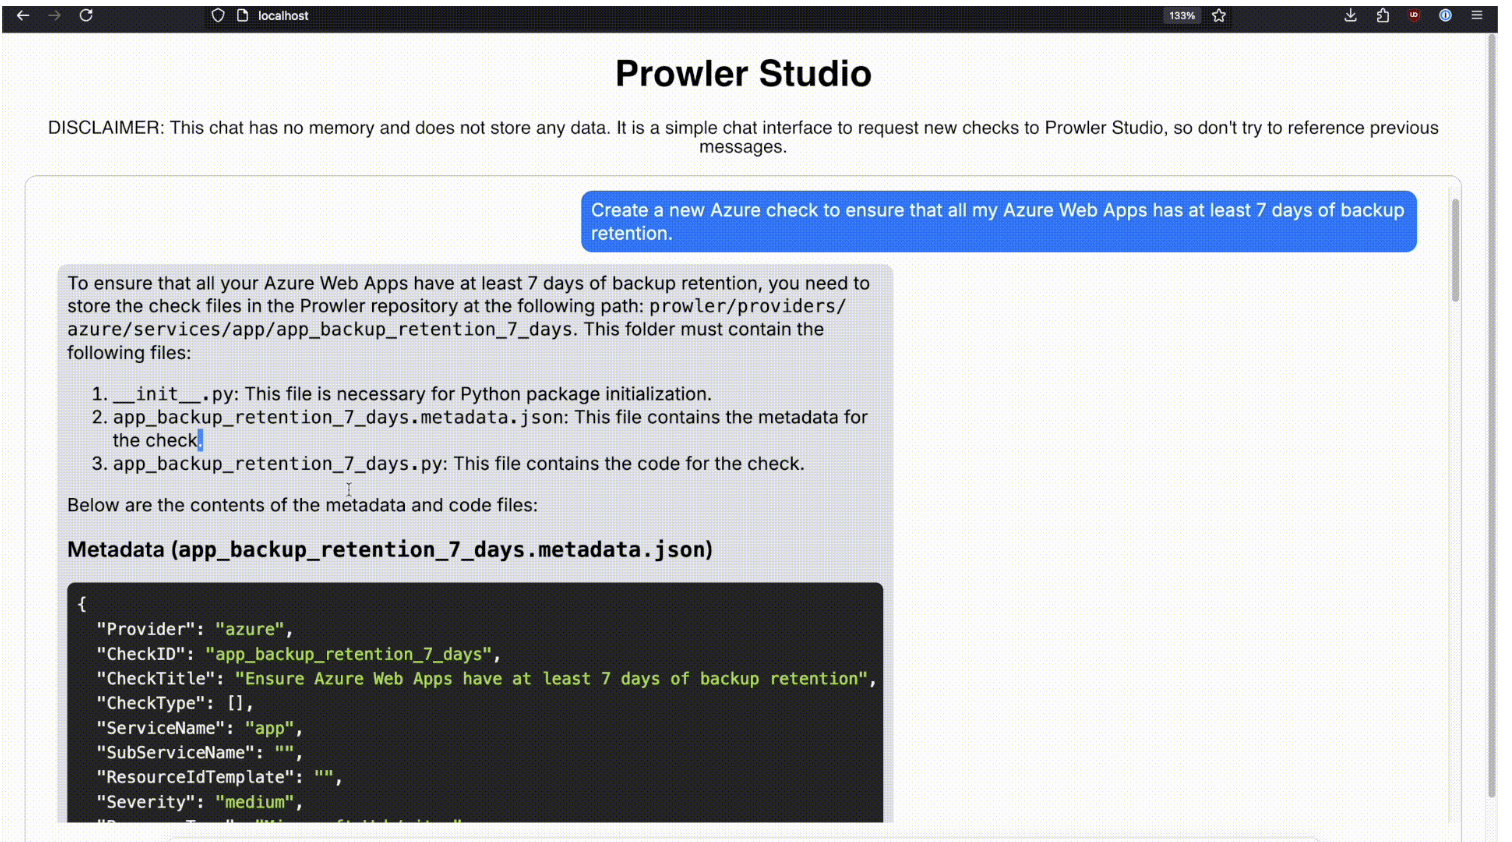
Task: Open the extensions puzzle icon
Action: coord(1383,15)
